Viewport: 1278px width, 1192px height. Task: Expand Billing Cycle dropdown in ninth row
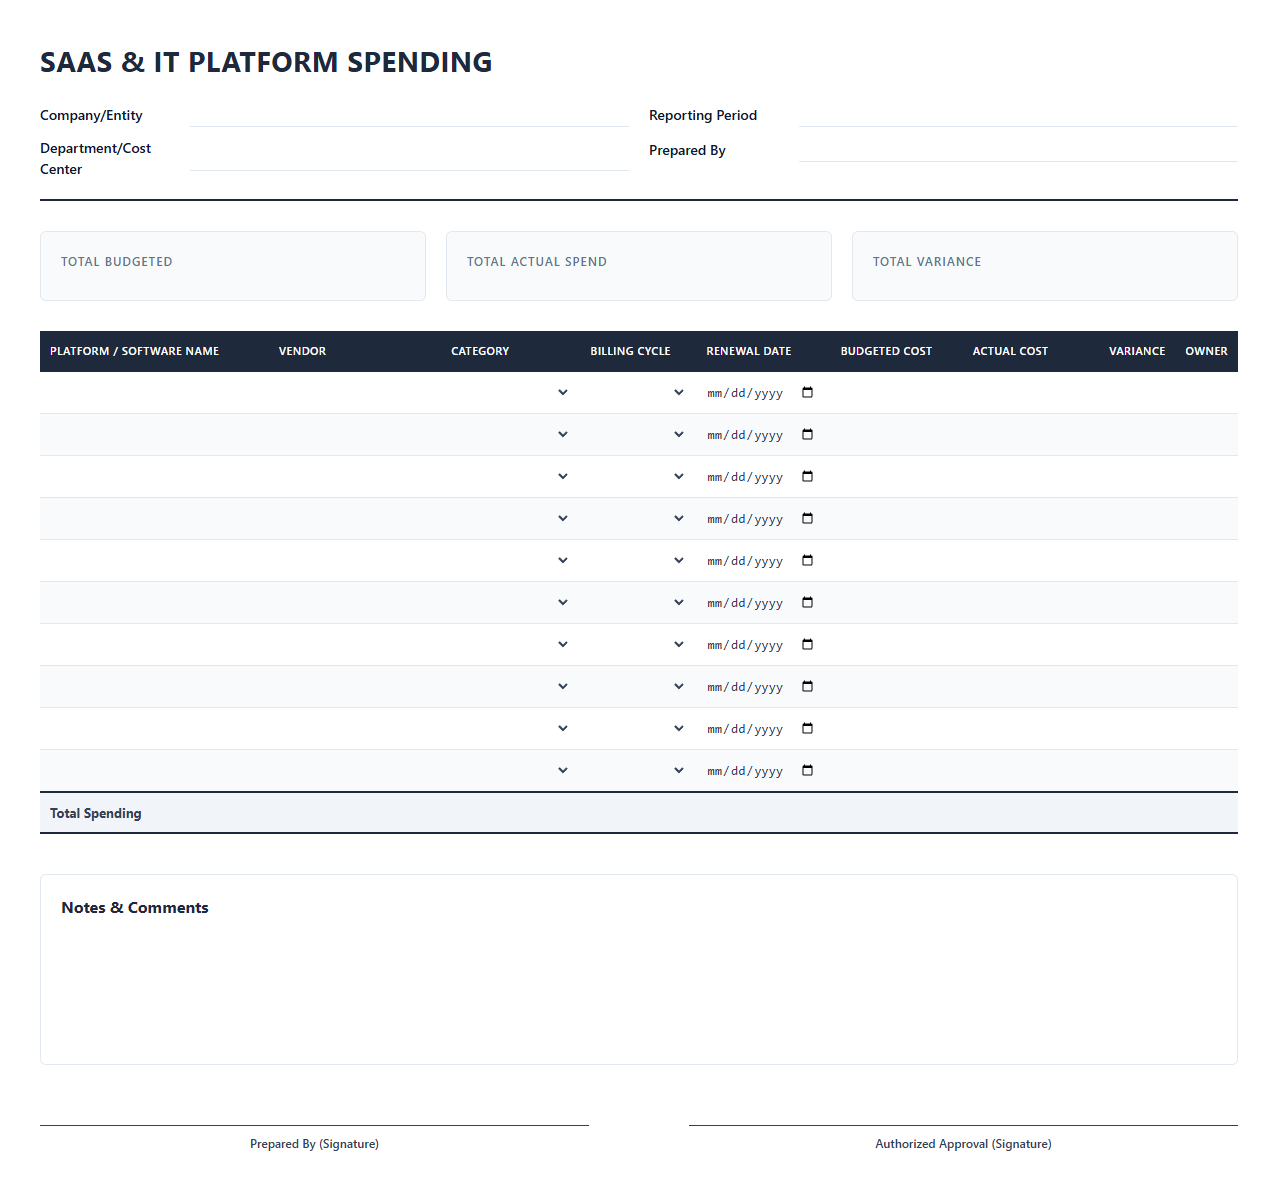(637, 729)
